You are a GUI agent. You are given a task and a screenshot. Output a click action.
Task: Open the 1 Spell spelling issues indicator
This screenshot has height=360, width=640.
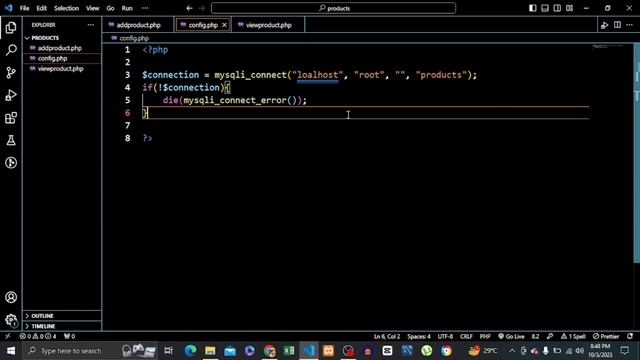pyautogui.click(x=573, y=336)
